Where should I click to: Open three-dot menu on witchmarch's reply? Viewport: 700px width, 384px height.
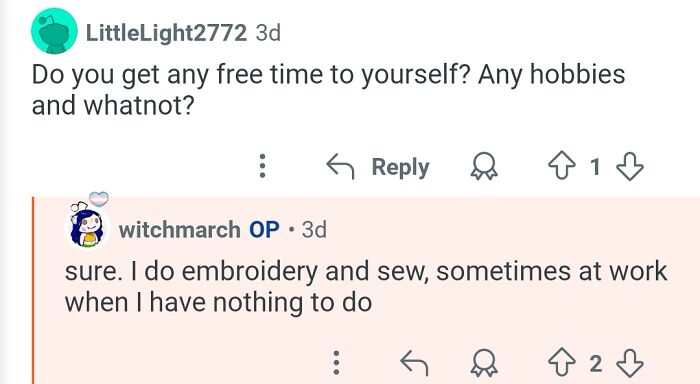click(337, 363)
